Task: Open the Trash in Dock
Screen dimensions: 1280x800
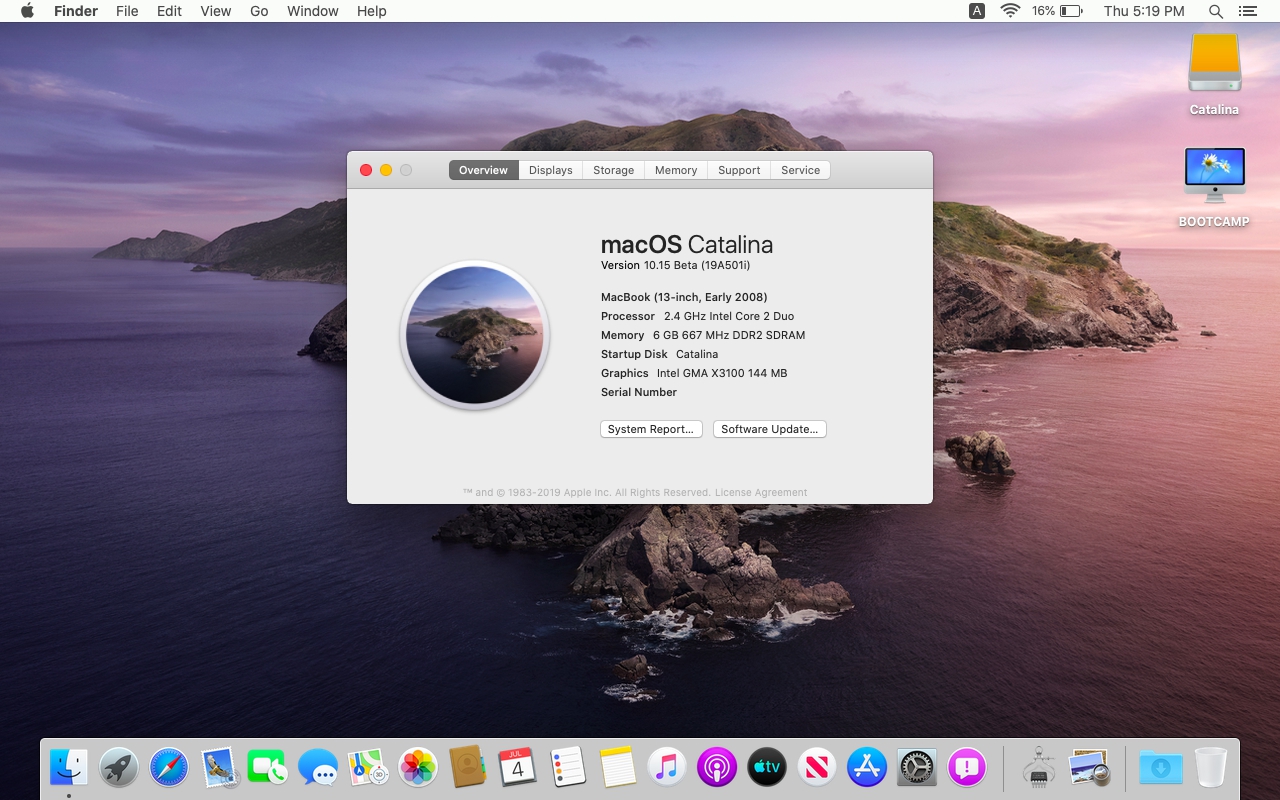Action: pos(1210,767)
